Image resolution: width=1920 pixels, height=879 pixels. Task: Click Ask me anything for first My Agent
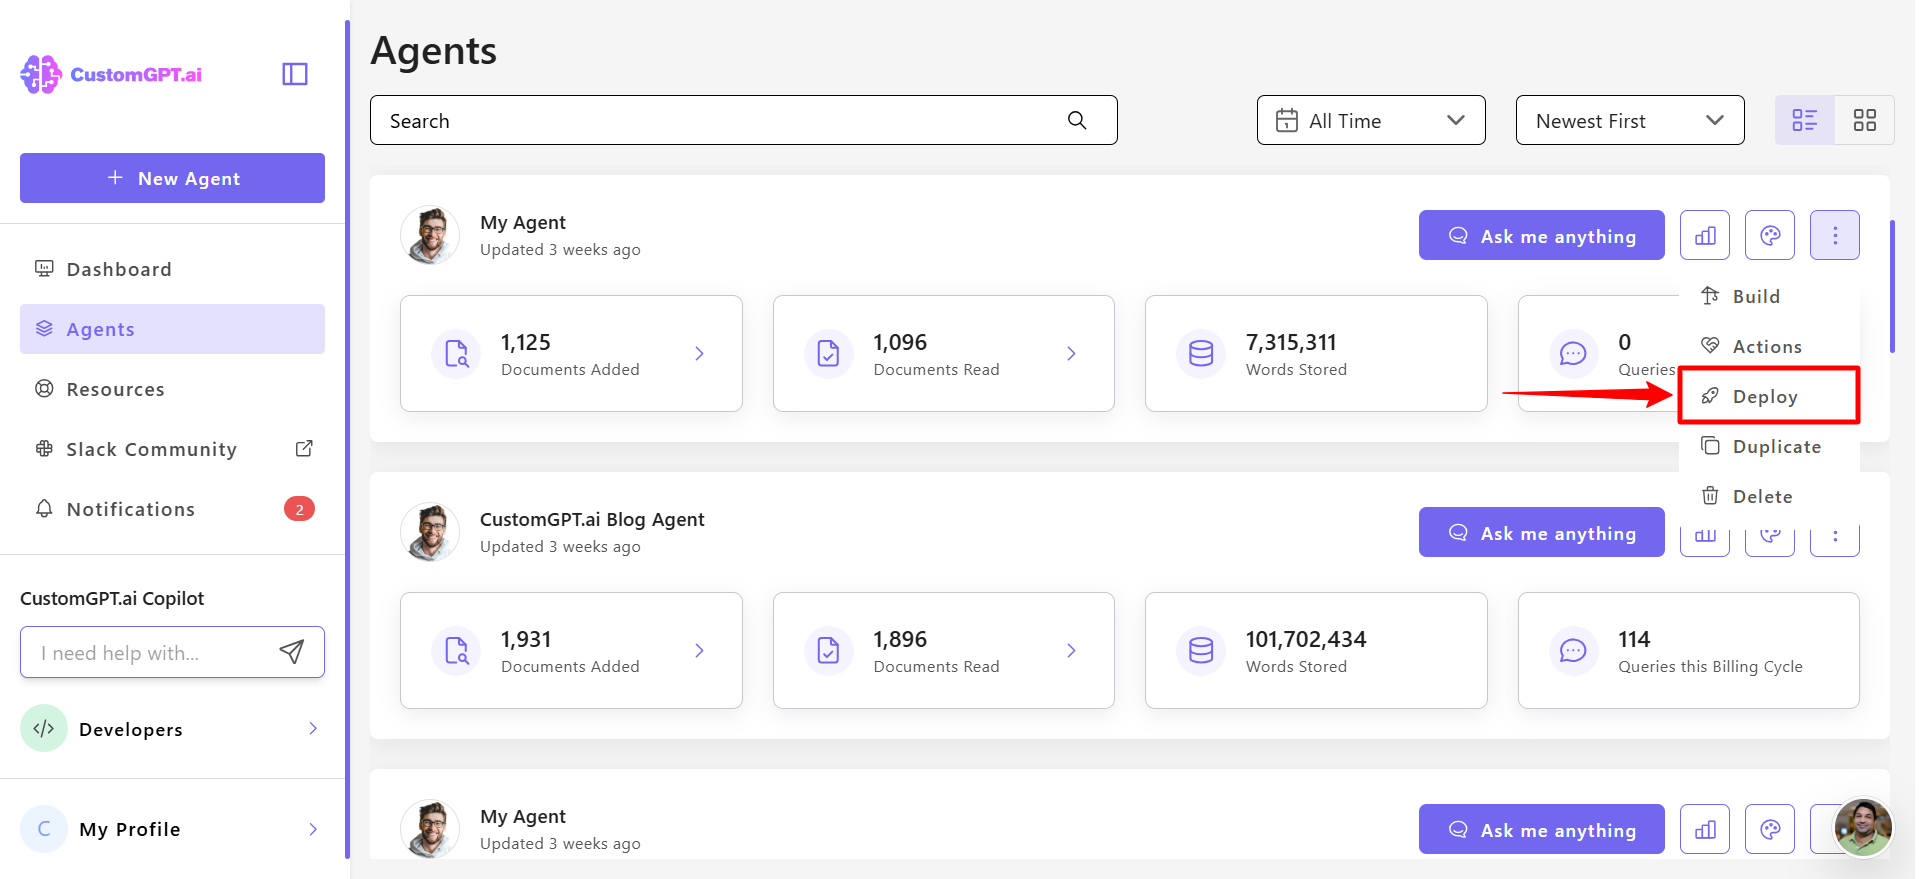(1541, 235)
